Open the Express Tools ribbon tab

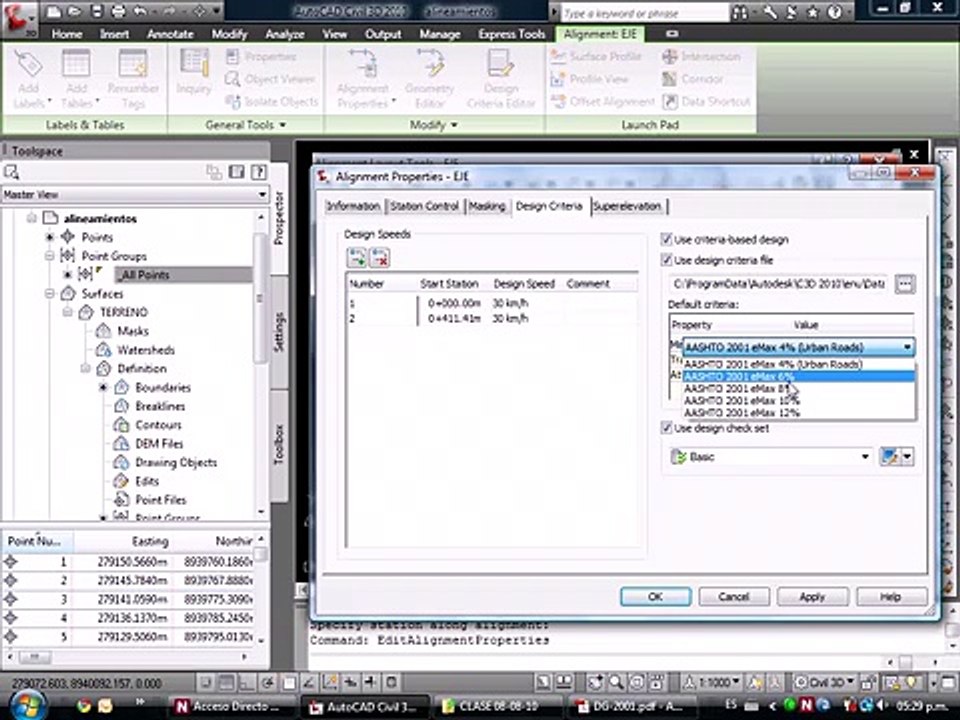coord(512,34)
